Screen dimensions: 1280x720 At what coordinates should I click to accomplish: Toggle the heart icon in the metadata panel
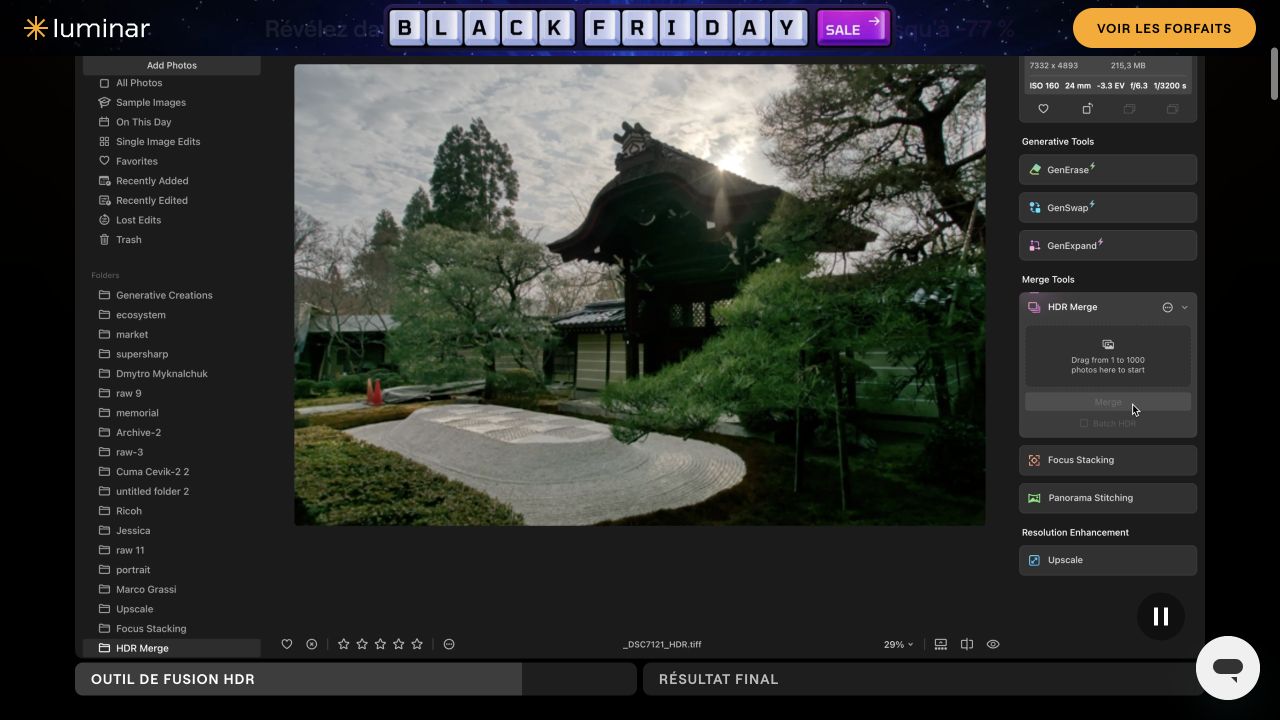[x=1043, y=109]
